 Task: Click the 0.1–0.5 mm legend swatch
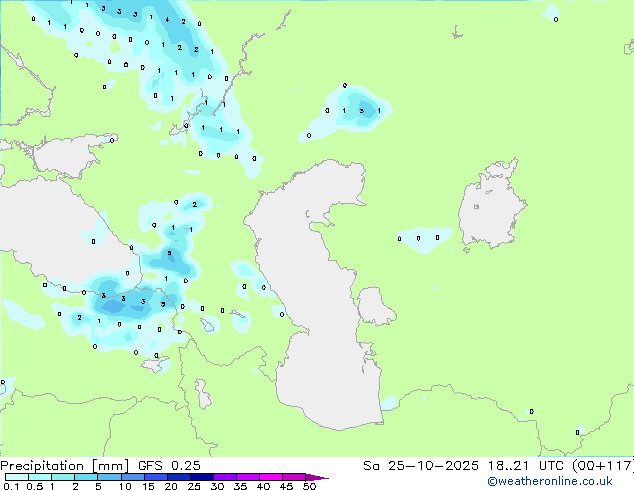17,477
